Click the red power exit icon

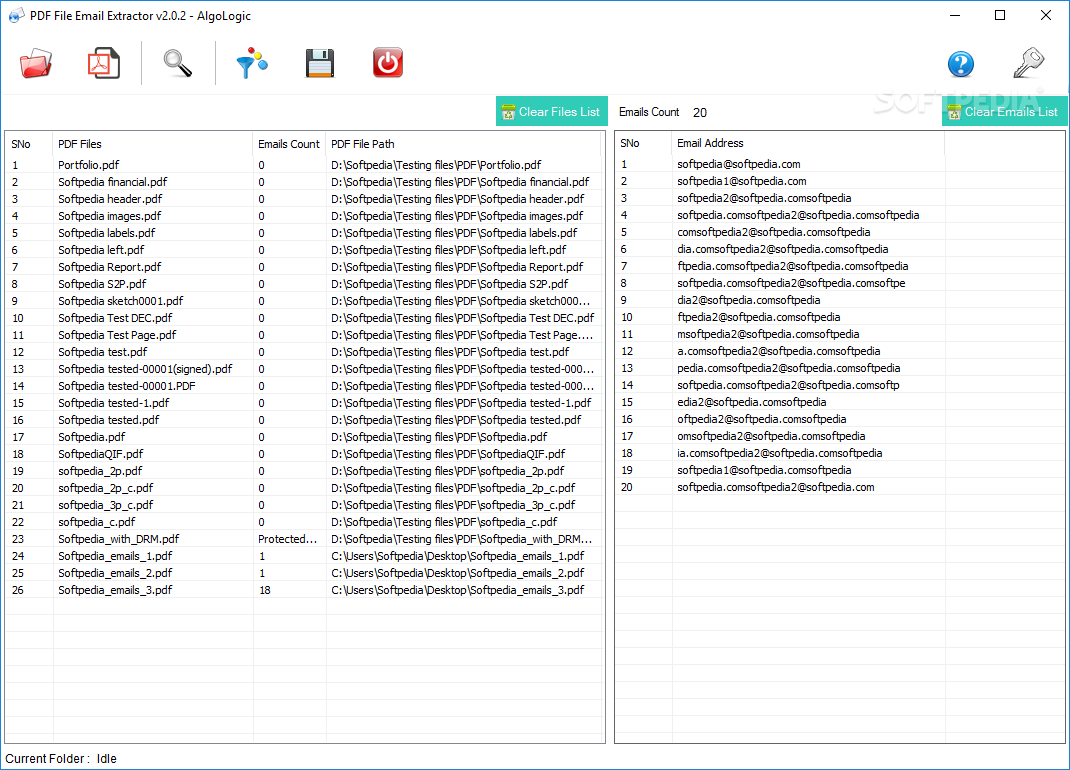(388, 63)
